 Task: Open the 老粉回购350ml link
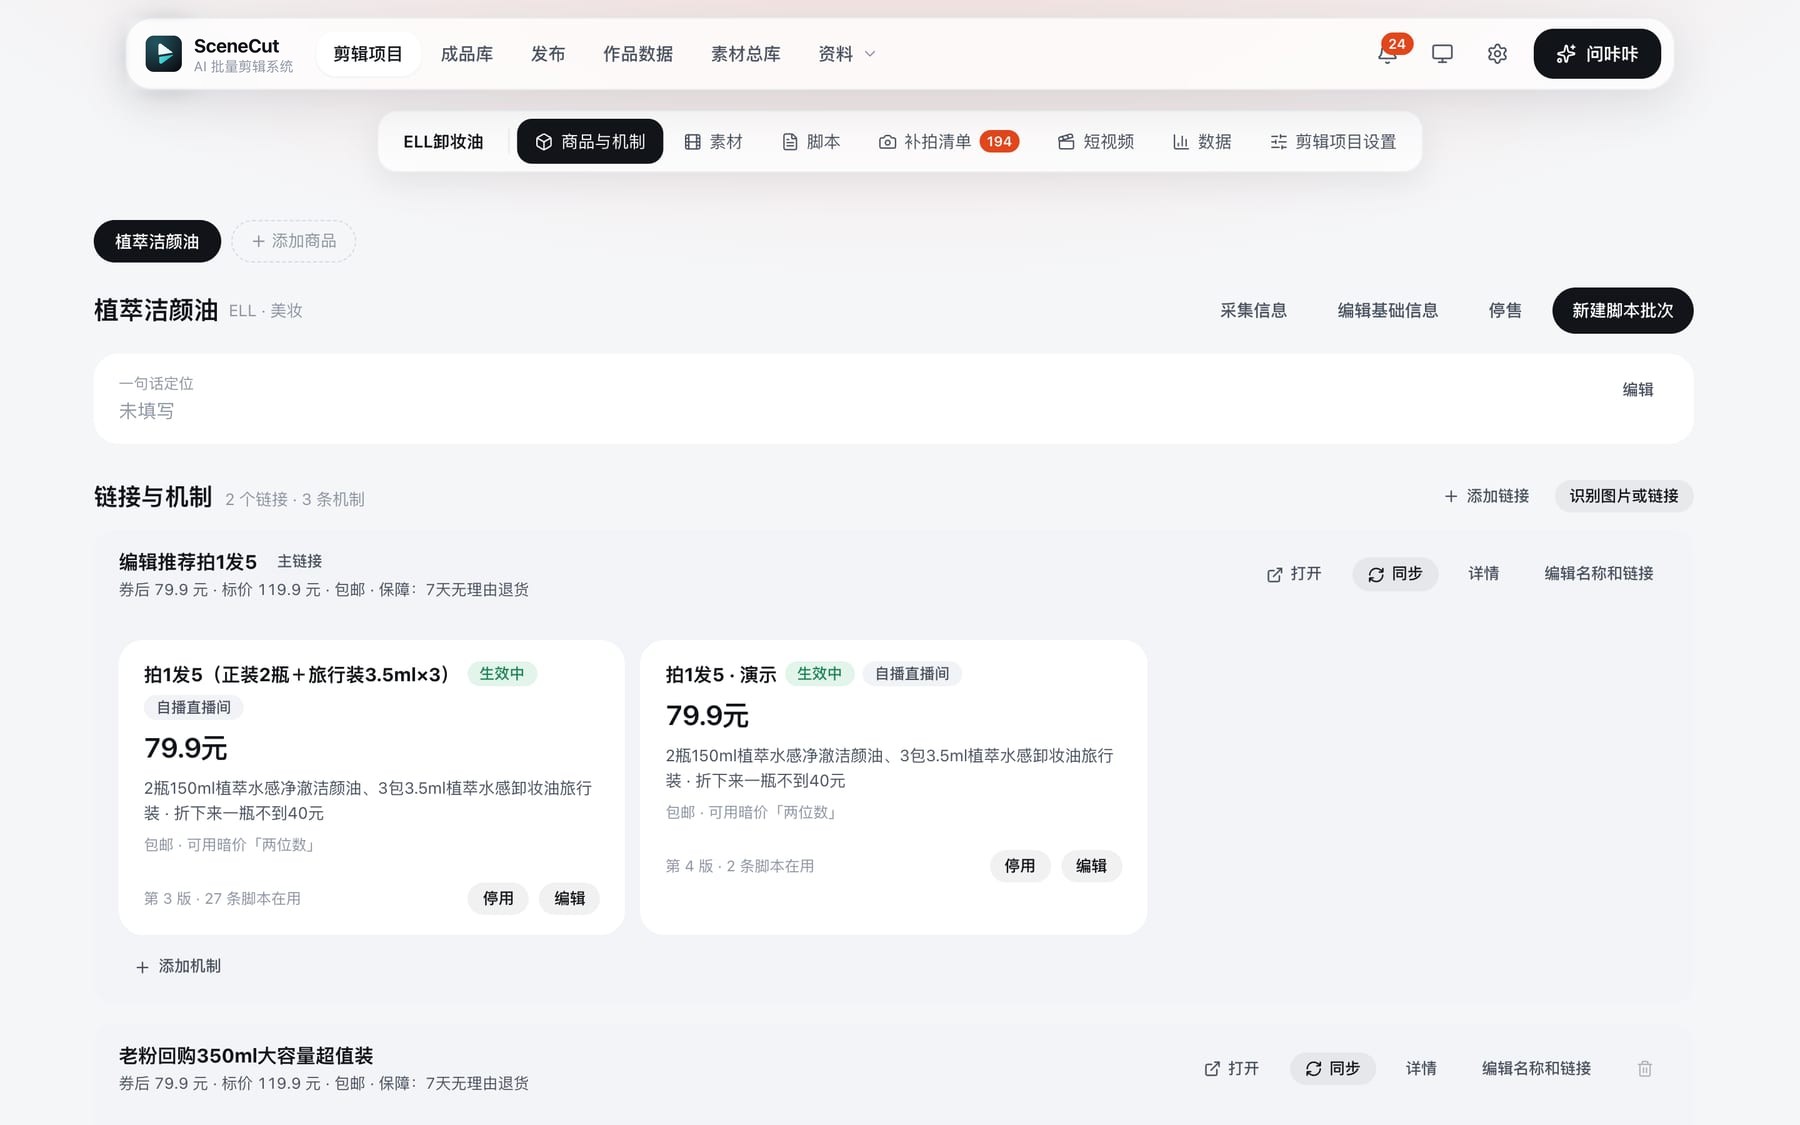point(1232,1069)
